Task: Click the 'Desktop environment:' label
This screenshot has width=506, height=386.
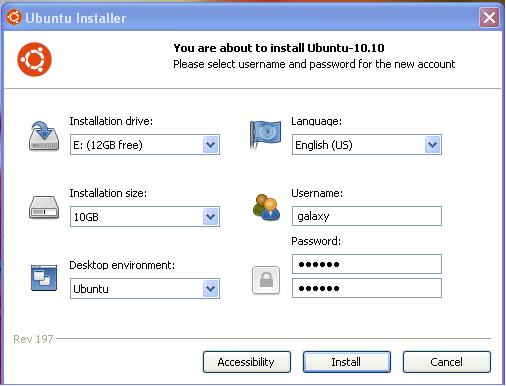Action: point(122,265)
